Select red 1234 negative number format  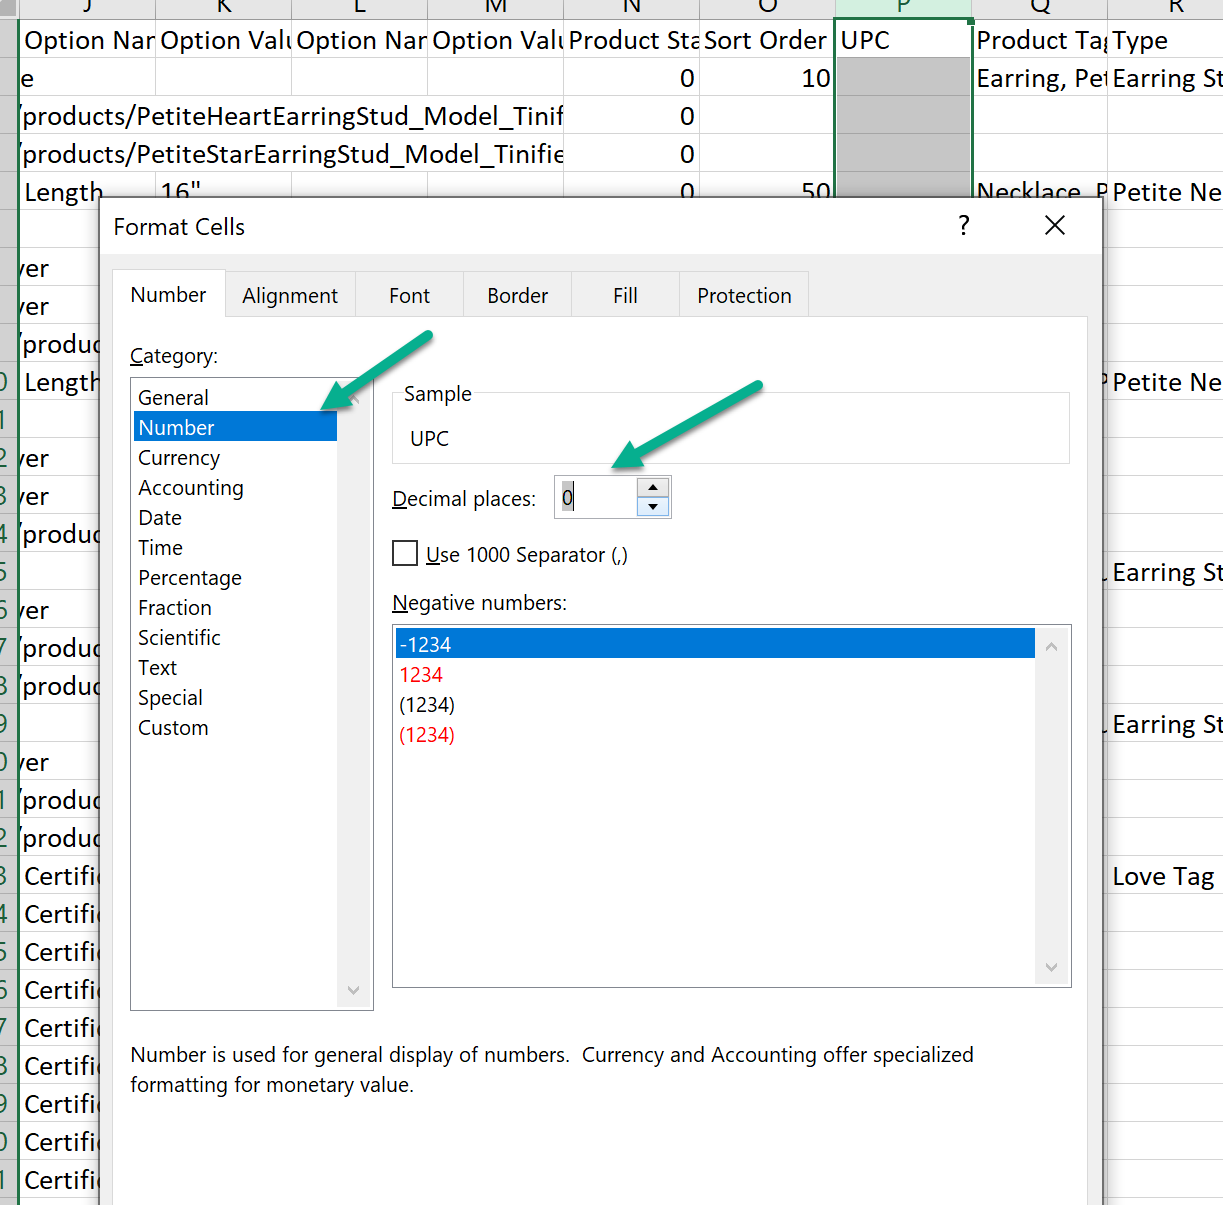421,675
